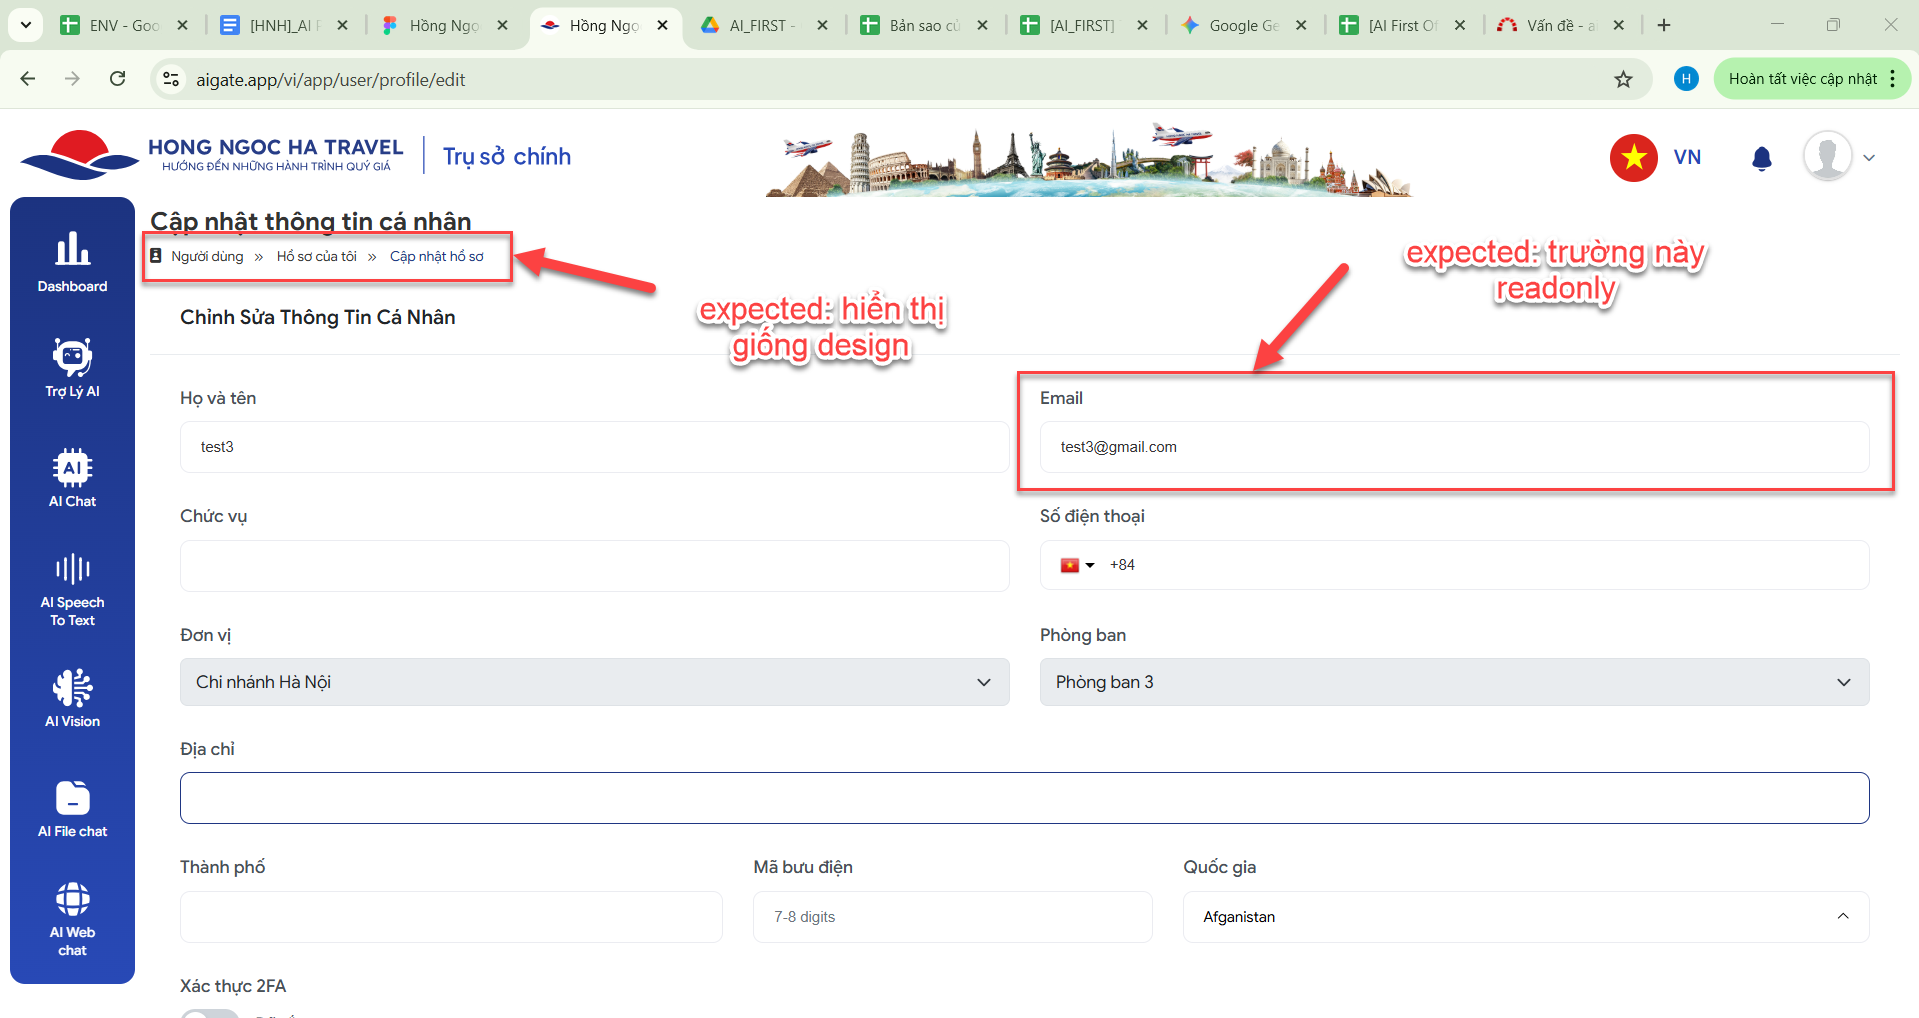The height and width of the screenshot is (1018, 1919).
Task: Select AI Chat in the sidebar
Action: [x=72, y=478]
